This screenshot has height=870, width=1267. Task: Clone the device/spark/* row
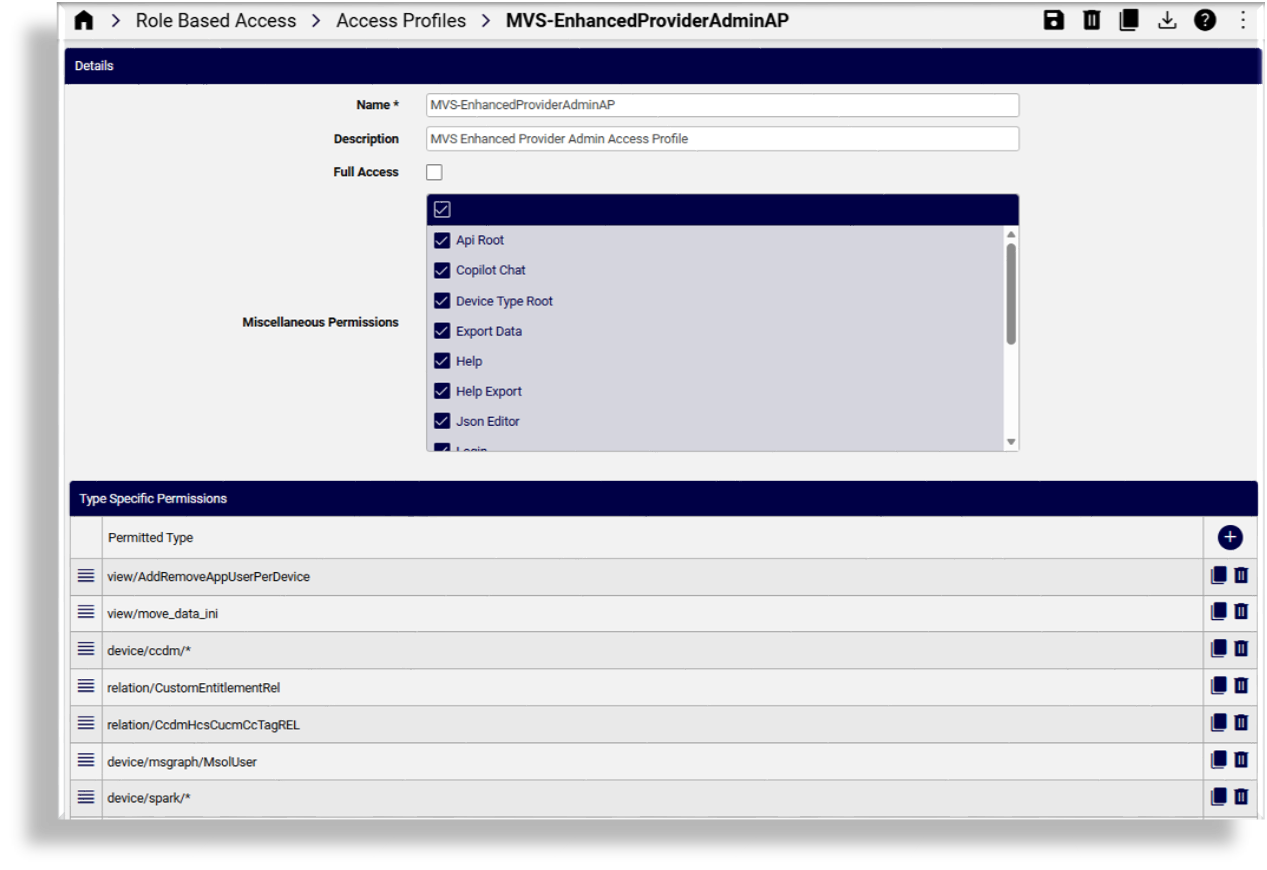click(x=1218, y=797)
